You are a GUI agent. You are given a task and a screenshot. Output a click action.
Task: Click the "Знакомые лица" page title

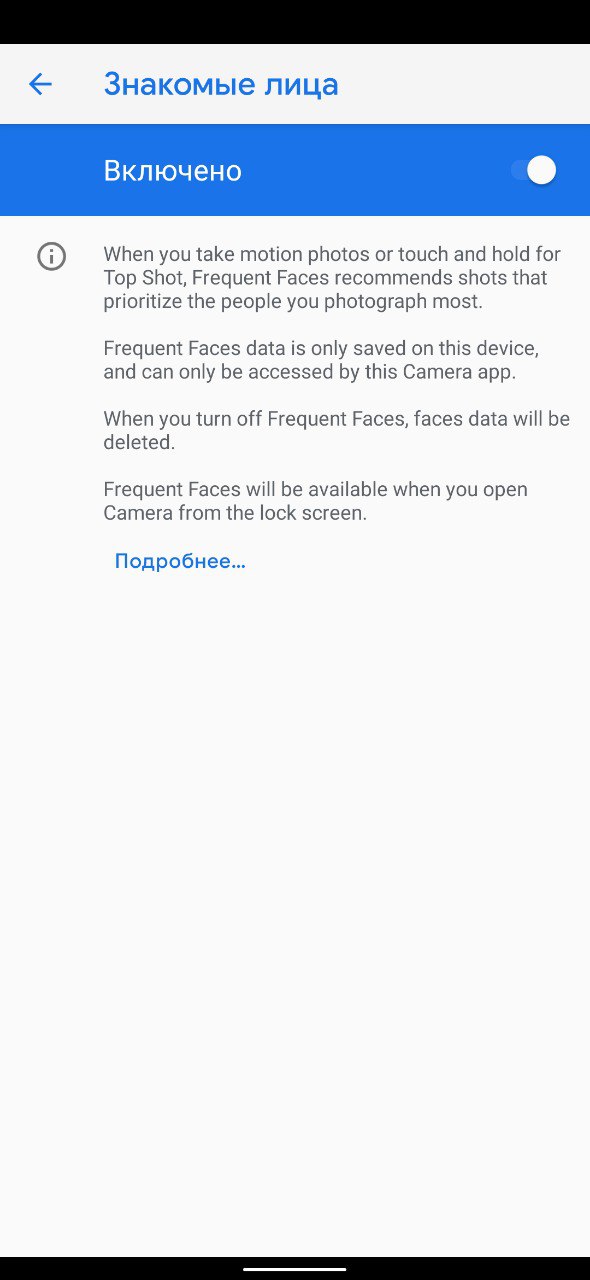[221, 84]
